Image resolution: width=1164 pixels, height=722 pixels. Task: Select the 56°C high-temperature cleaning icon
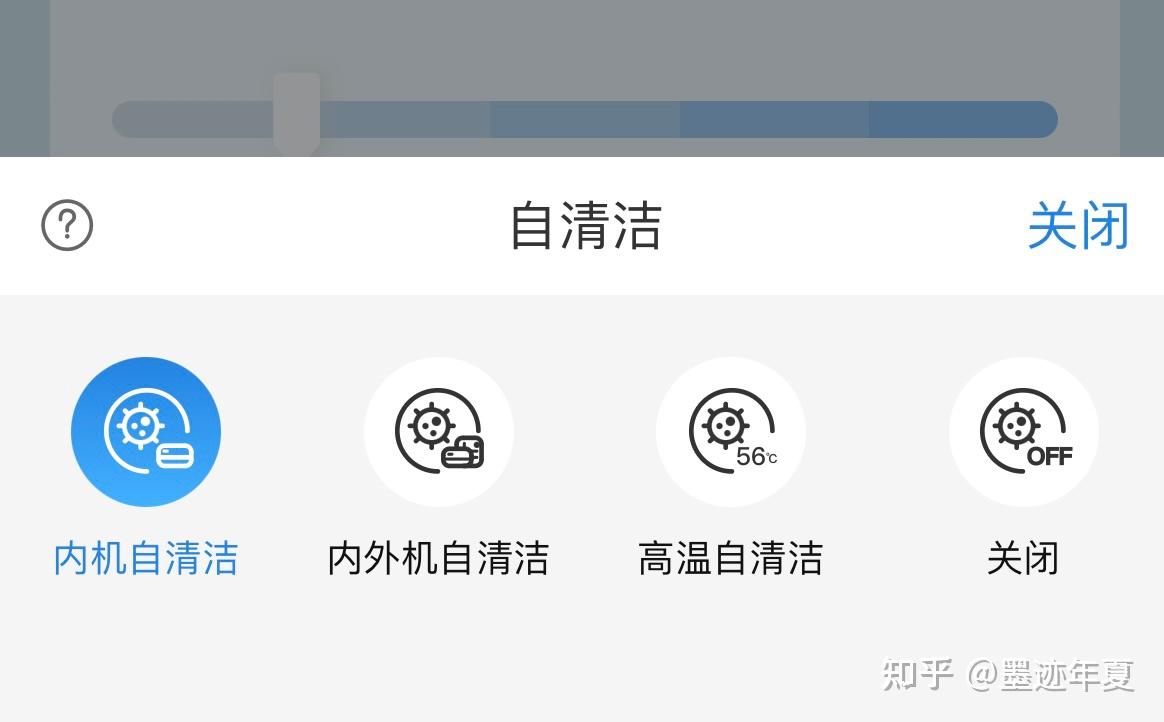[731, 432]
